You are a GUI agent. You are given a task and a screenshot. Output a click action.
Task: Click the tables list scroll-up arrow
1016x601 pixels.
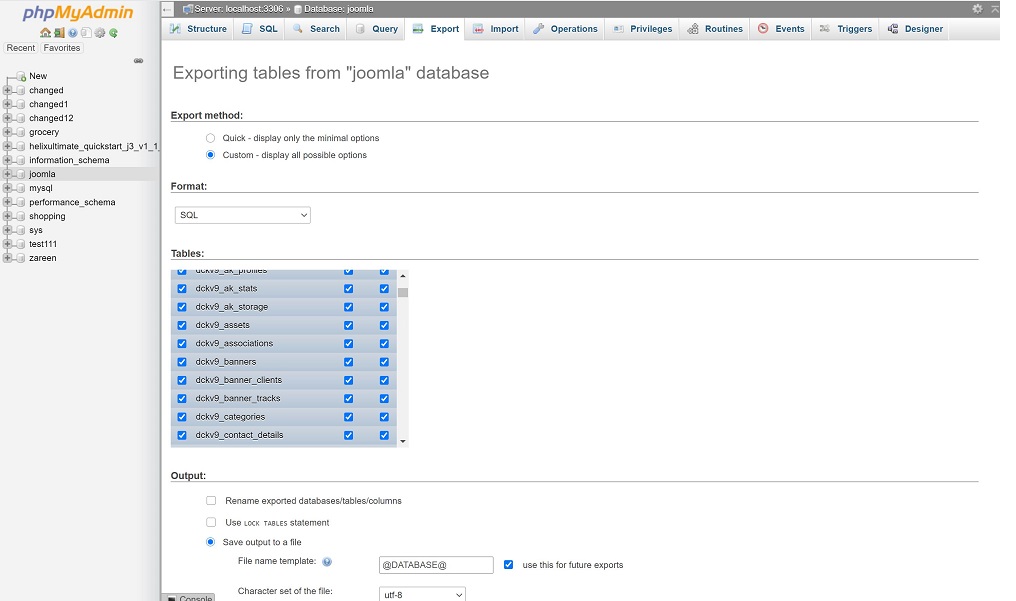pos(403,277)
